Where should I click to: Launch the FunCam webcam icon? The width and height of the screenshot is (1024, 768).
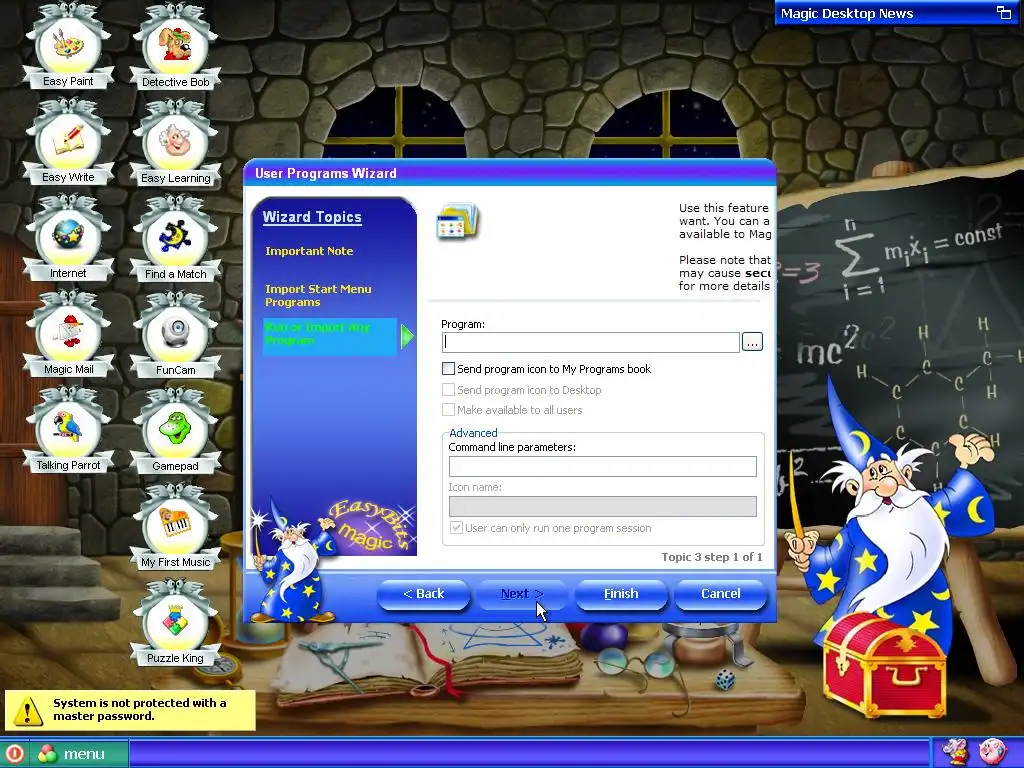(x=175, y=335)
